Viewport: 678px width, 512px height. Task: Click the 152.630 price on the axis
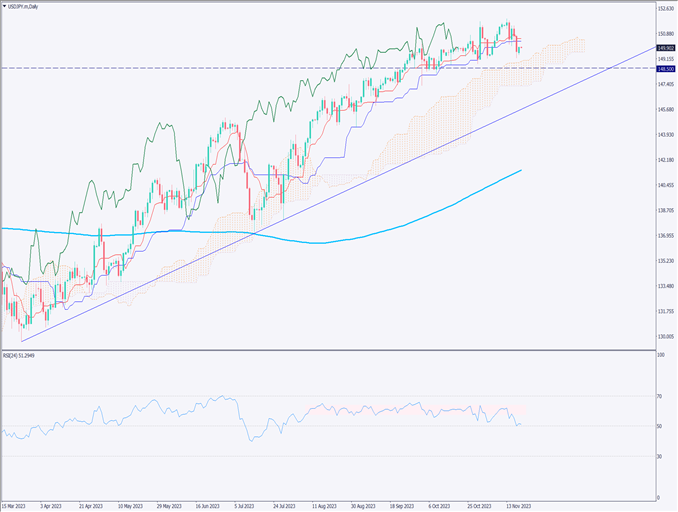[664, 9]
